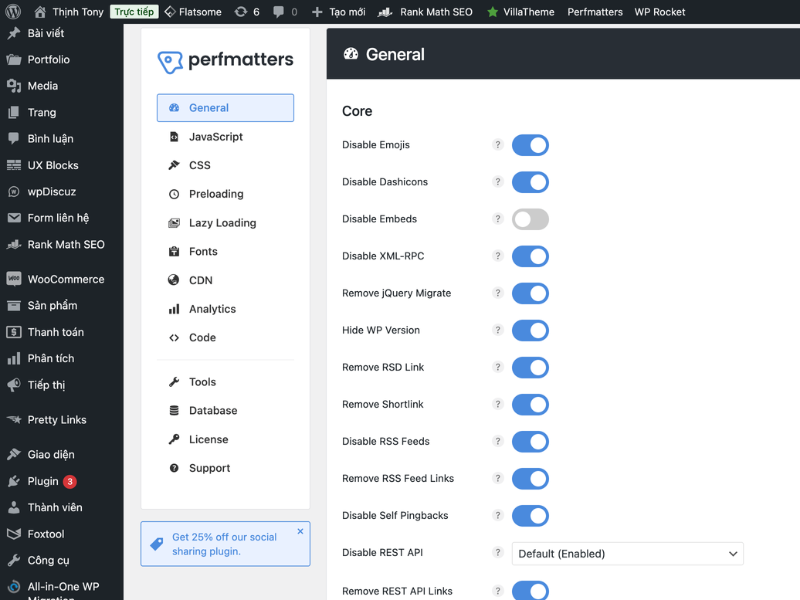Toggle the Remove jQuery Migrate switch
The height and width of the screenshot is (600, 800).
tap(530, 293)
